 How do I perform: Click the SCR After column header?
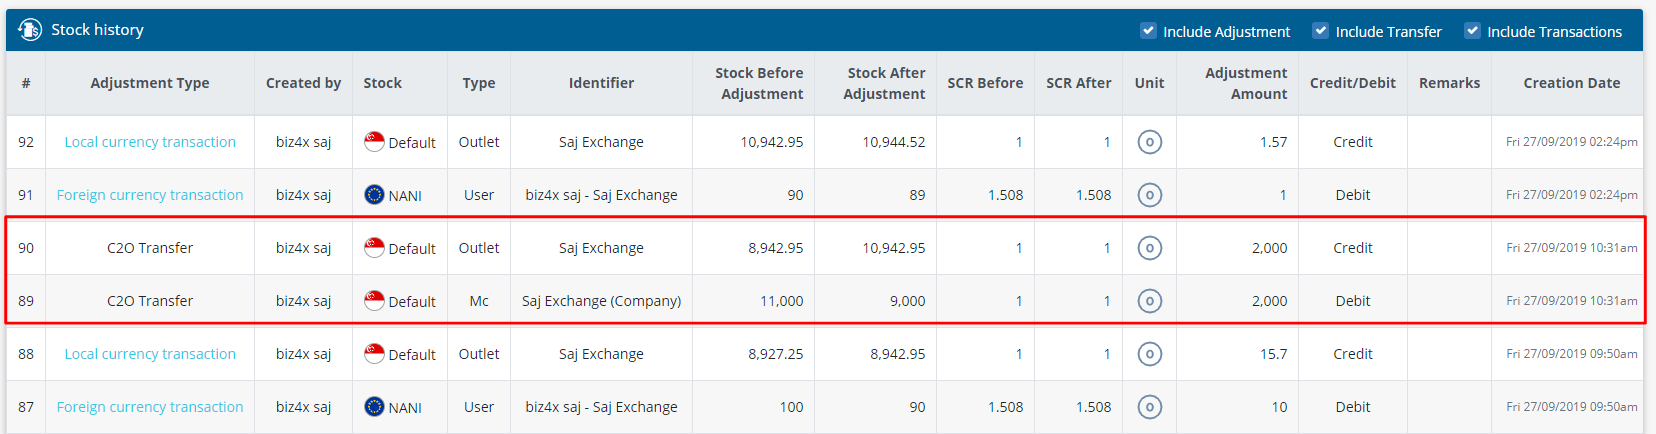tap(1078, 83)
